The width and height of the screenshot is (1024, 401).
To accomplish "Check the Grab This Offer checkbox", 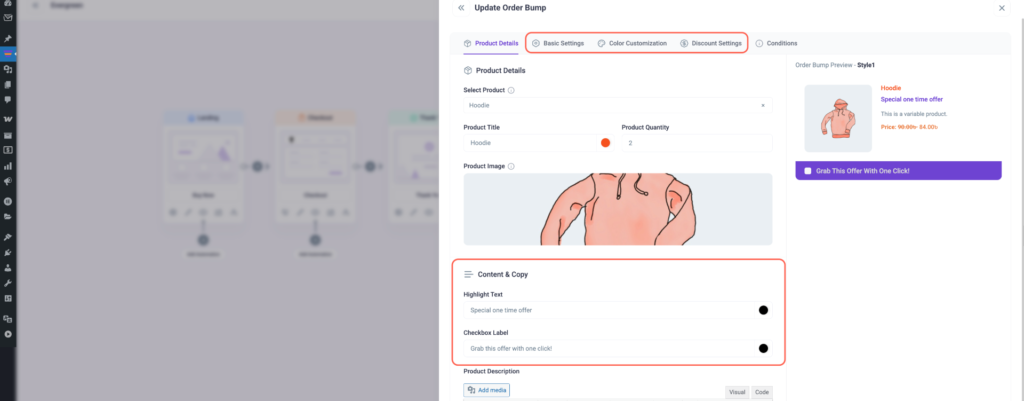I will pyautogui.click(x=808, y=171).
